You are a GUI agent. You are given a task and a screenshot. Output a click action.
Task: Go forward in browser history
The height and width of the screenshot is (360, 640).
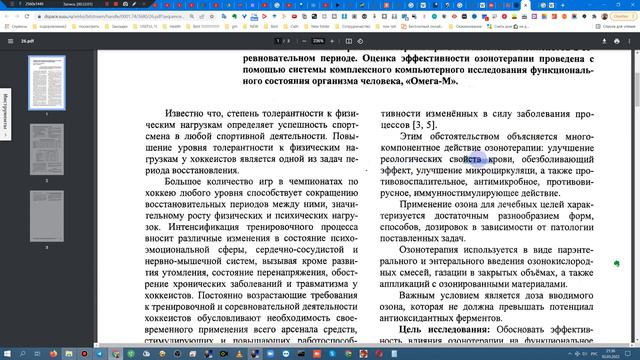pyautogui.click(x=17, y=16)
